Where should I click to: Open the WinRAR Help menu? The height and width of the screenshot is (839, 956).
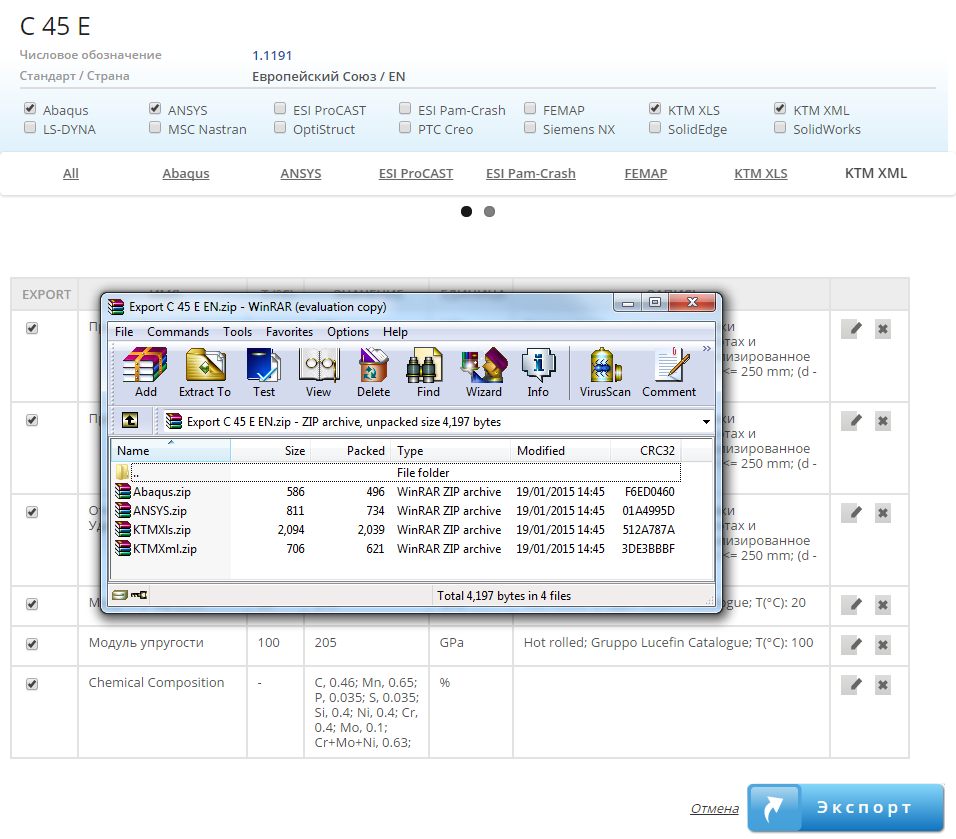[x=395, y=332]
